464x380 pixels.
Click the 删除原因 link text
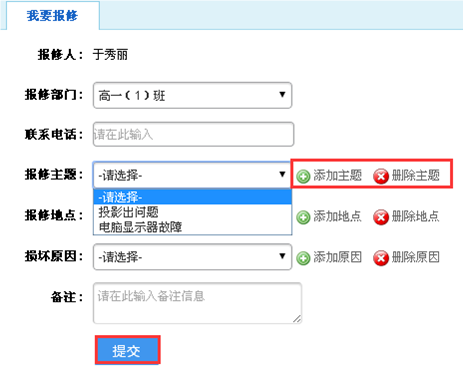point(416,257)
